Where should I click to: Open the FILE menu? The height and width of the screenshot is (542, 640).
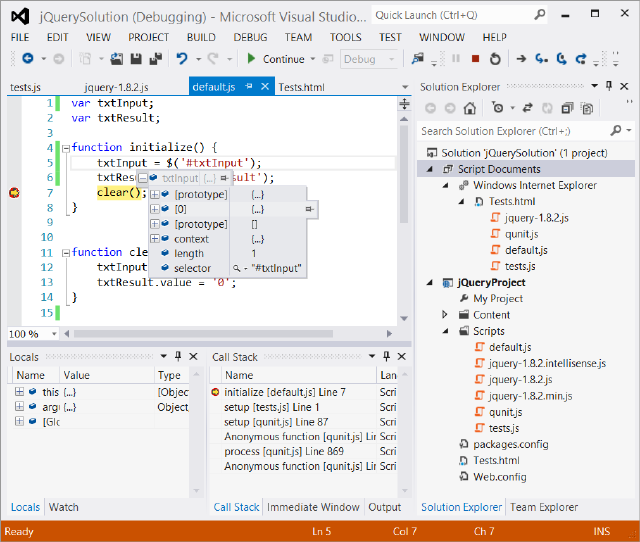coord(20,37)
